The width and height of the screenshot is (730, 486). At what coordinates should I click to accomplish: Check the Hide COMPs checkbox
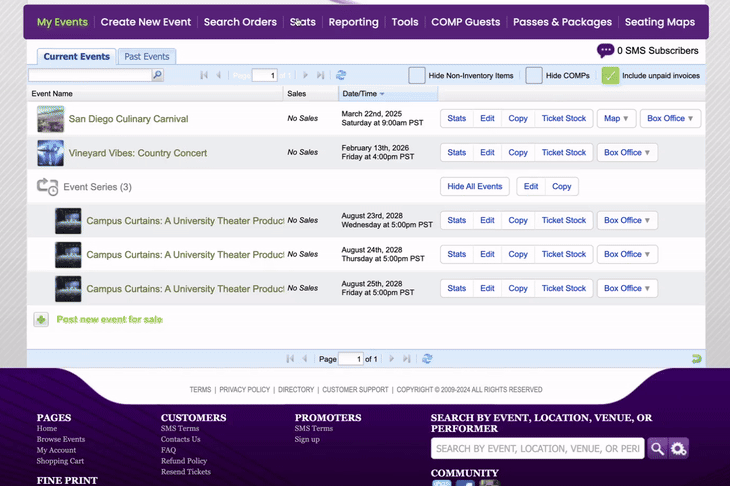pyautogui.click(x=534, y=76)
